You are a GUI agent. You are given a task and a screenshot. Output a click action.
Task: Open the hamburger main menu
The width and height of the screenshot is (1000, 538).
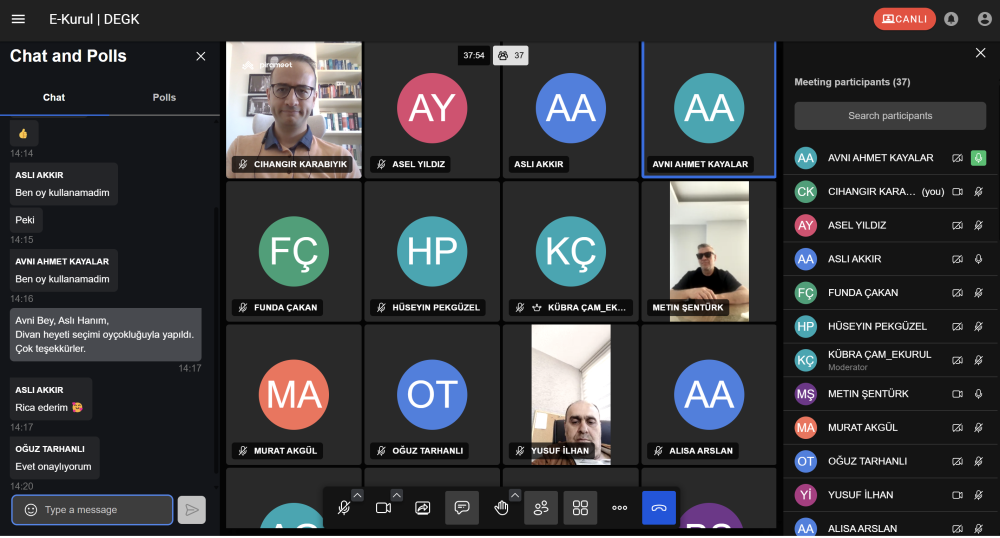(18, 19)
